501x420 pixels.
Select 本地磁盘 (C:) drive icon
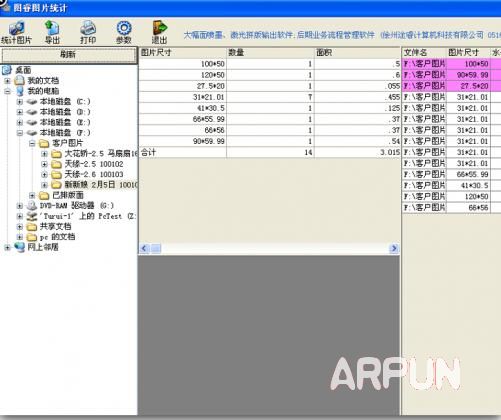tap(32, 101)
